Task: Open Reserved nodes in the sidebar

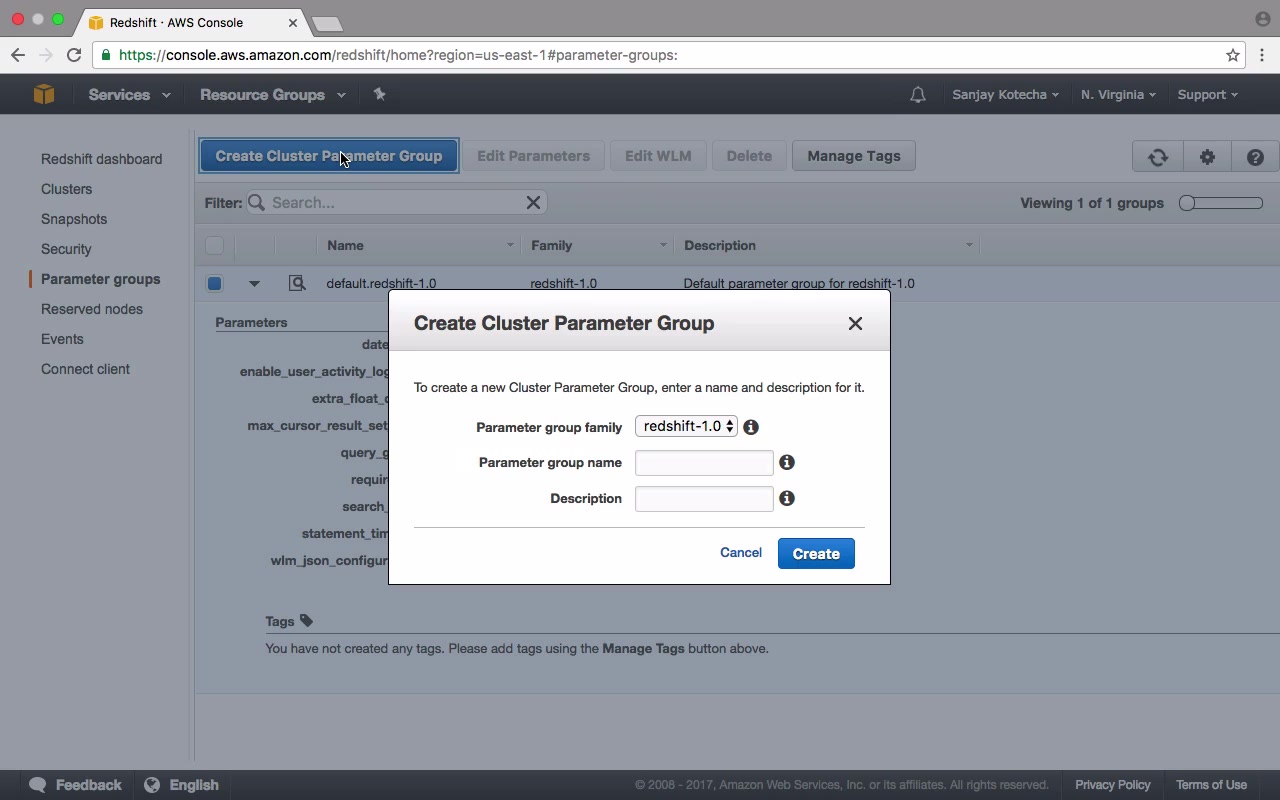Action: 92,309
